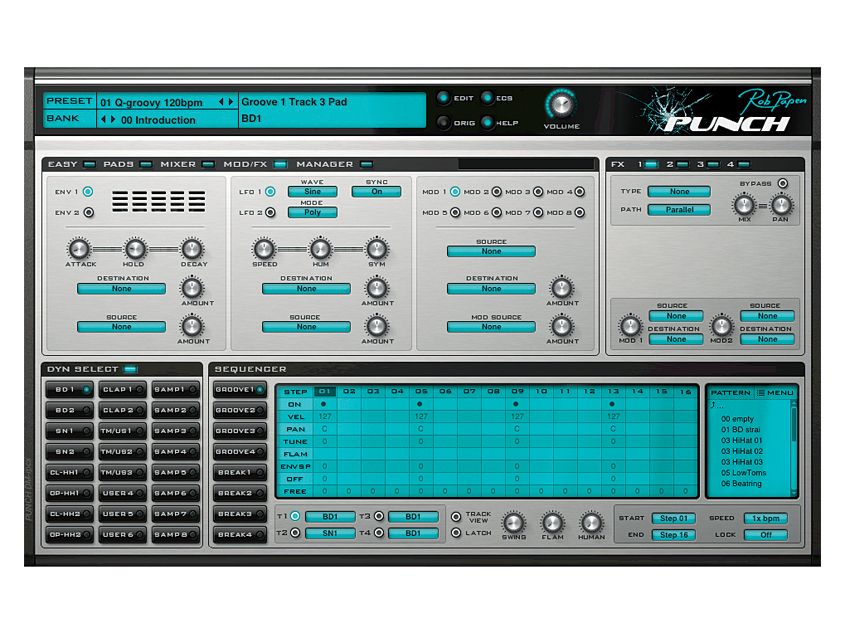Click the next preset arrow
The height and width of the screenshot is (638, 850).
coord(231,102)
